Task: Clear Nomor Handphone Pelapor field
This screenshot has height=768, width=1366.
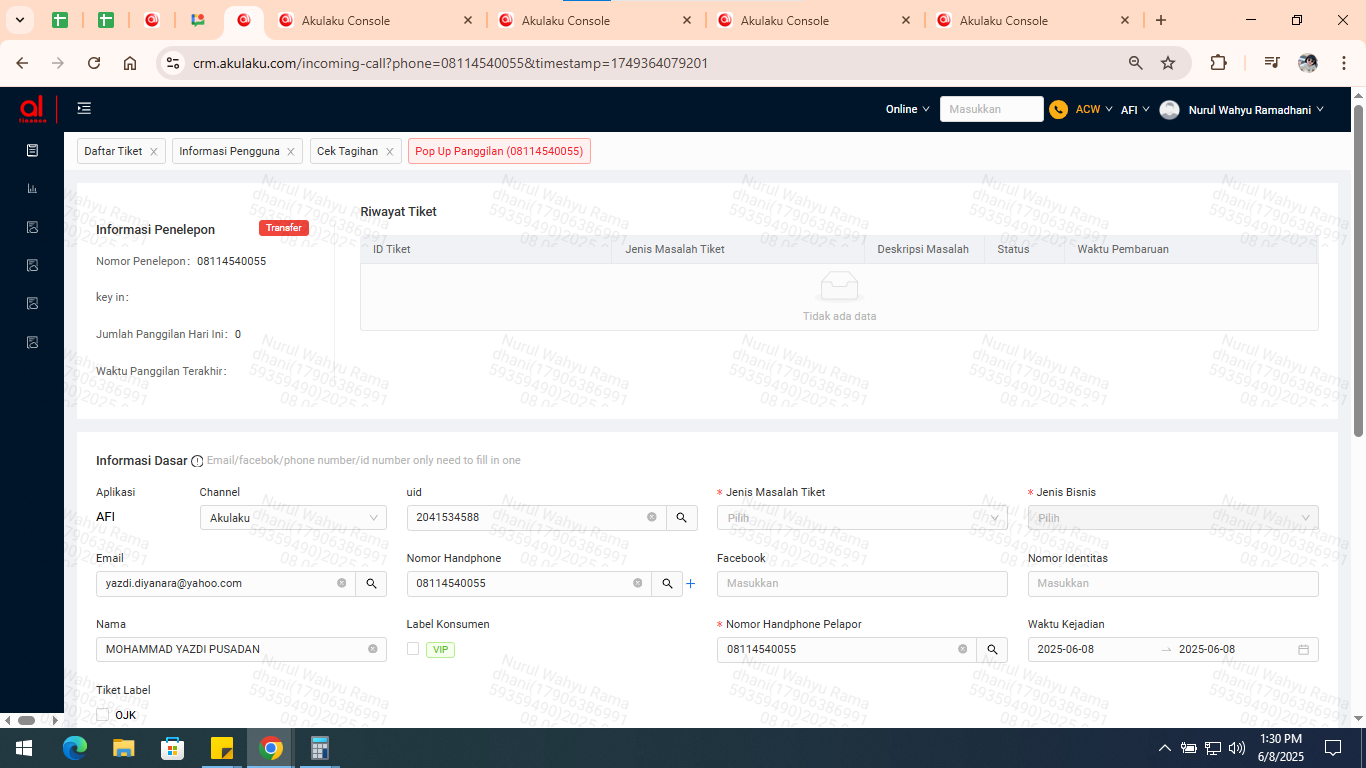Action: [x=963, y=649]
